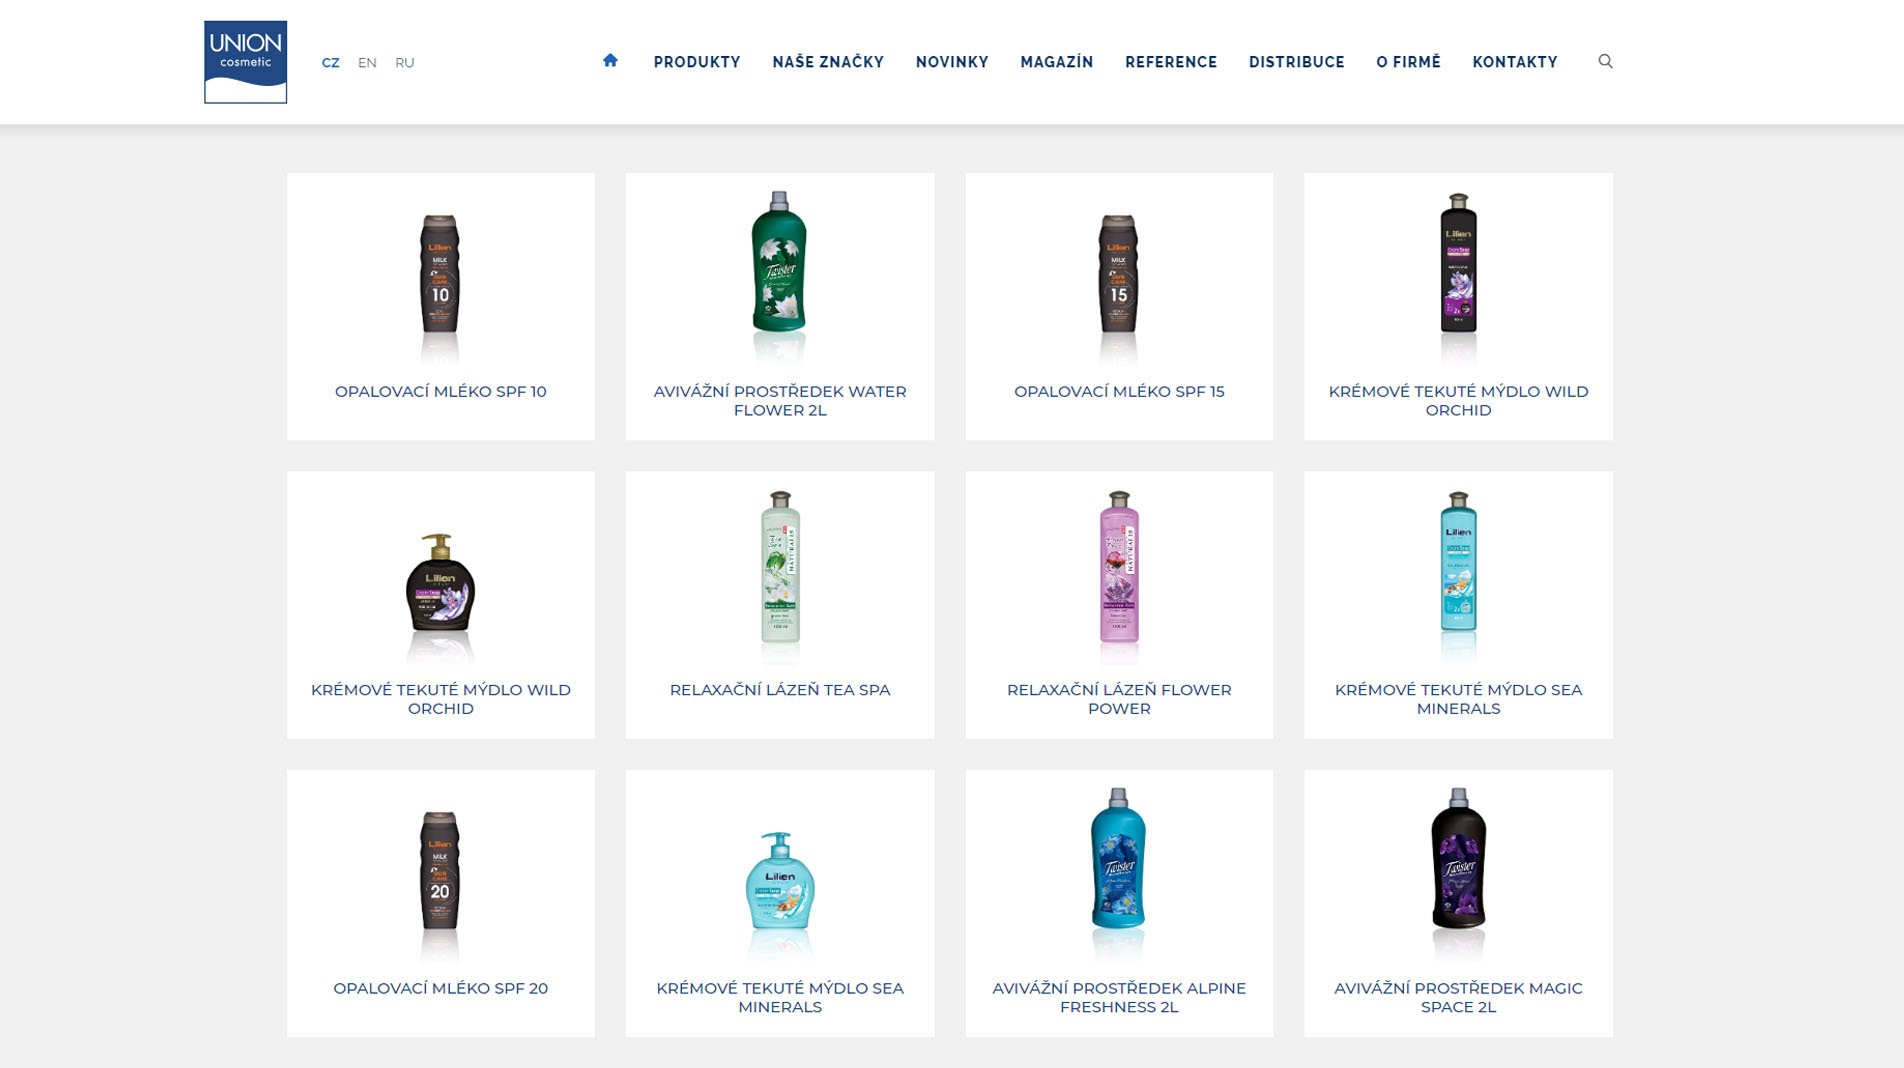This screenshot has height=1068, width=1904.
Task: Click the Union Cosmetic logo
Action: tap(245, 62)
